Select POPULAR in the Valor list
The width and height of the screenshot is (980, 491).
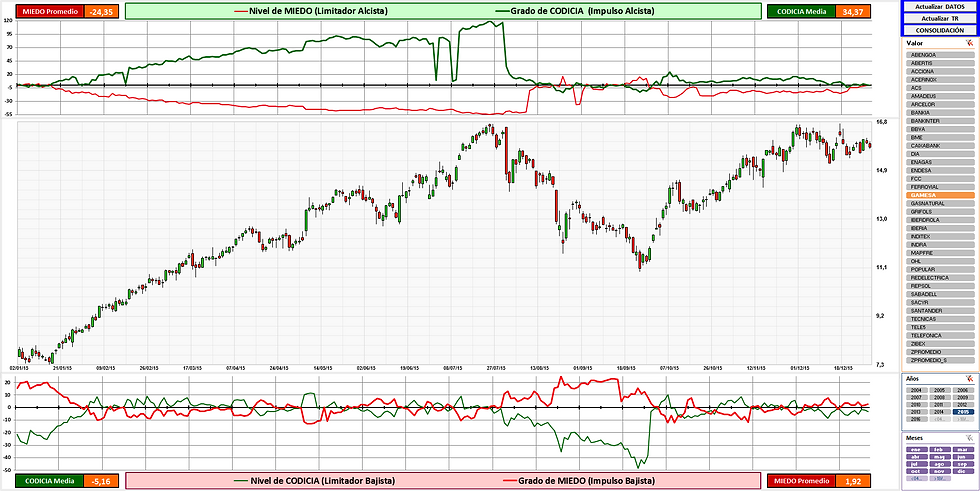[x=940, y=269]
